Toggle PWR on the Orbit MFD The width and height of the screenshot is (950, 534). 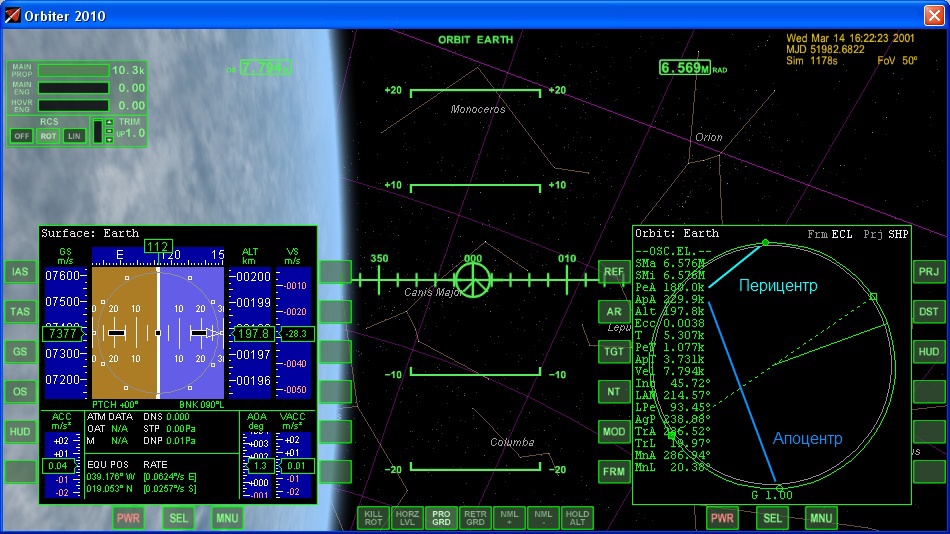click(x=722, y=518)
